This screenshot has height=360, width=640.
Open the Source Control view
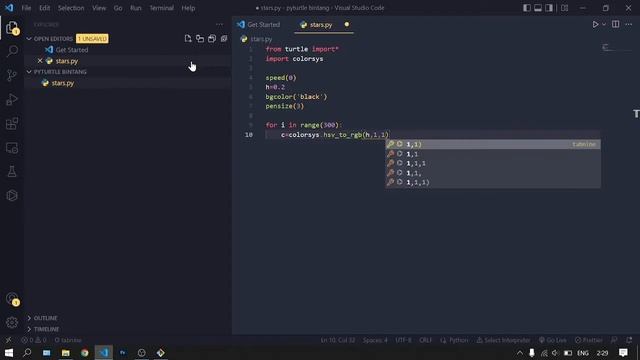tap(12, 75)
